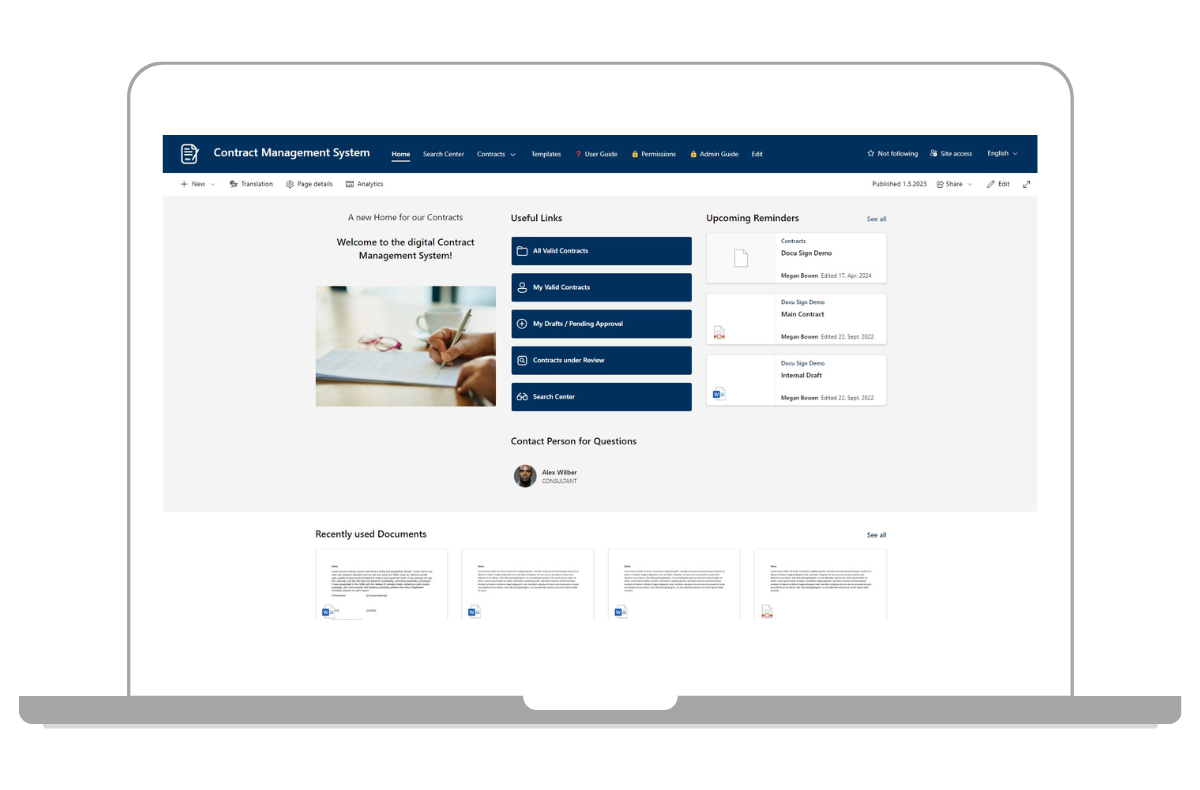The width and height of the screenshot is (1200, 790).
Task: Click the Page details gear icon
Action: (290, 184)
